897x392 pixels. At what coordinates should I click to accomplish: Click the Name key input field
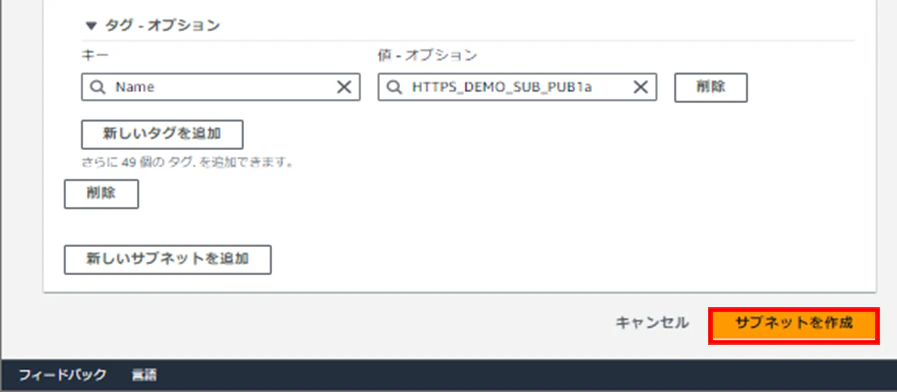[221, 87]
